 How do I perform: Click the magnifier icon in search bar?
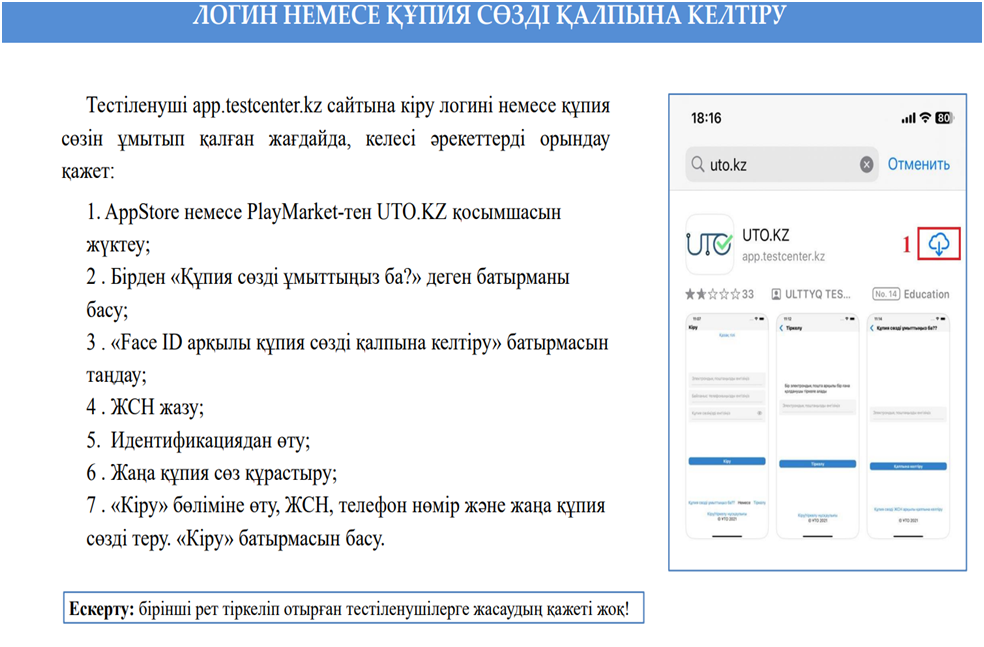pyautogui.click(x=698, y=164)
